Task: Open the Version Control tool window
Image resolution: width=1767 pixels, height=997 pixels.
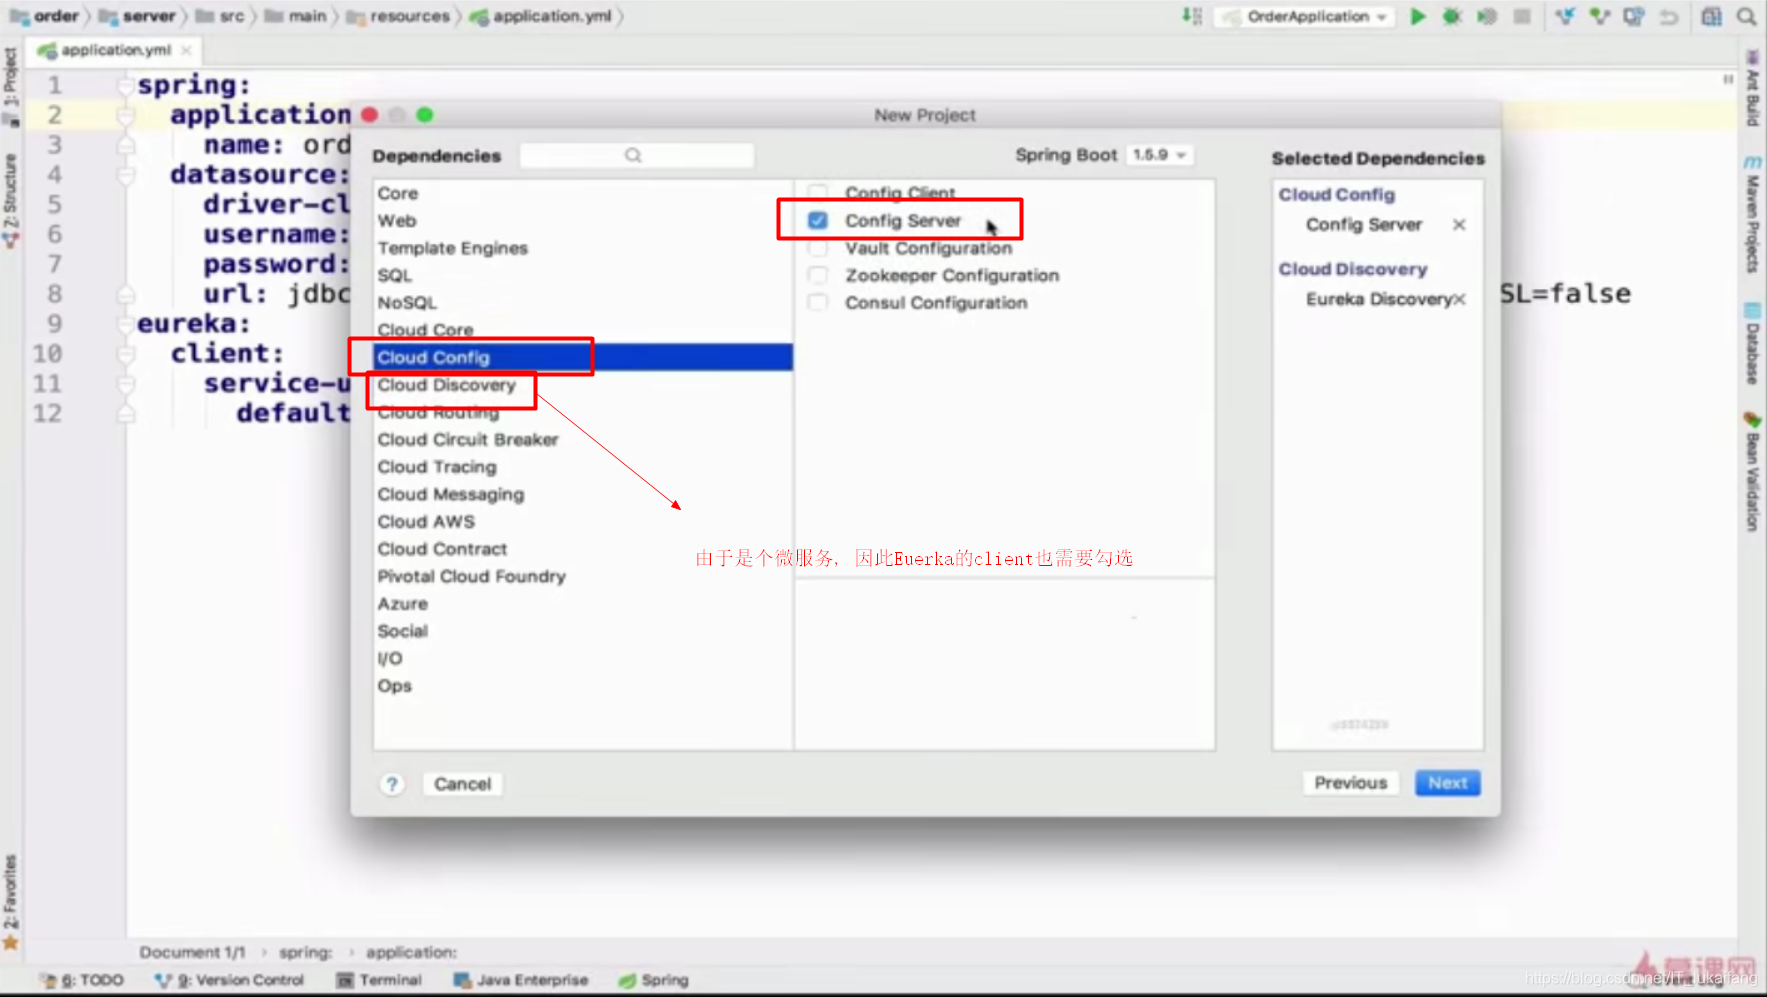Action: [x=230, y=980]
